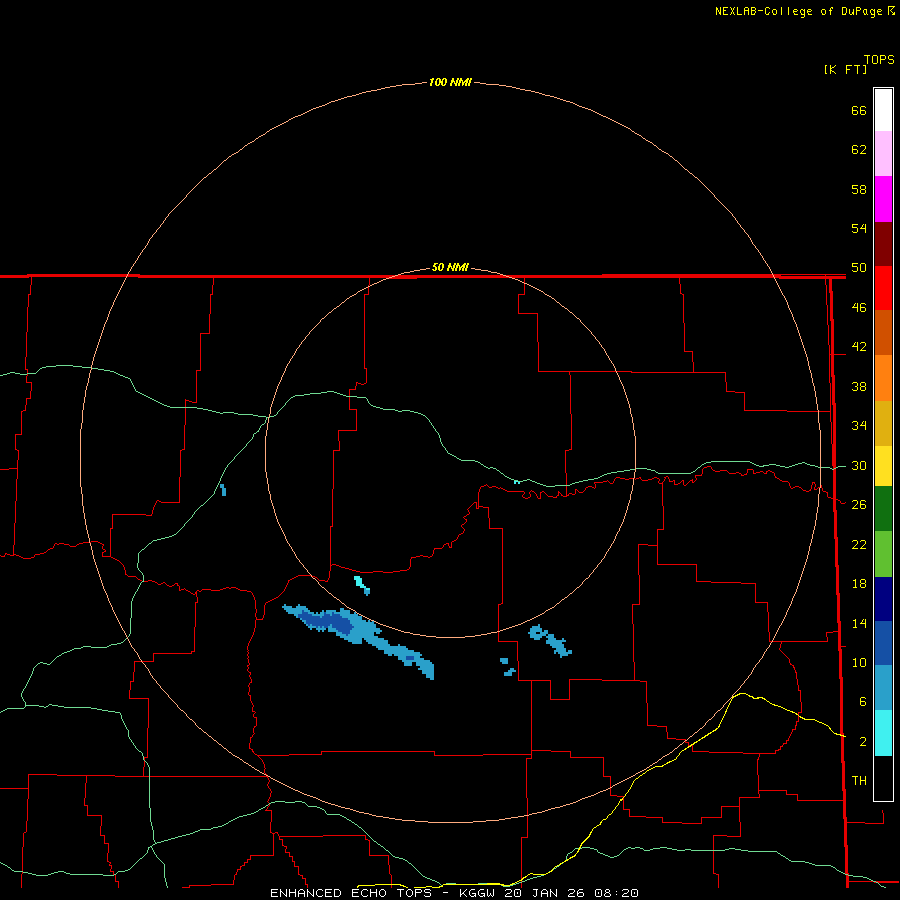Click the echo cluster southeast of the radar

[550, 641]
